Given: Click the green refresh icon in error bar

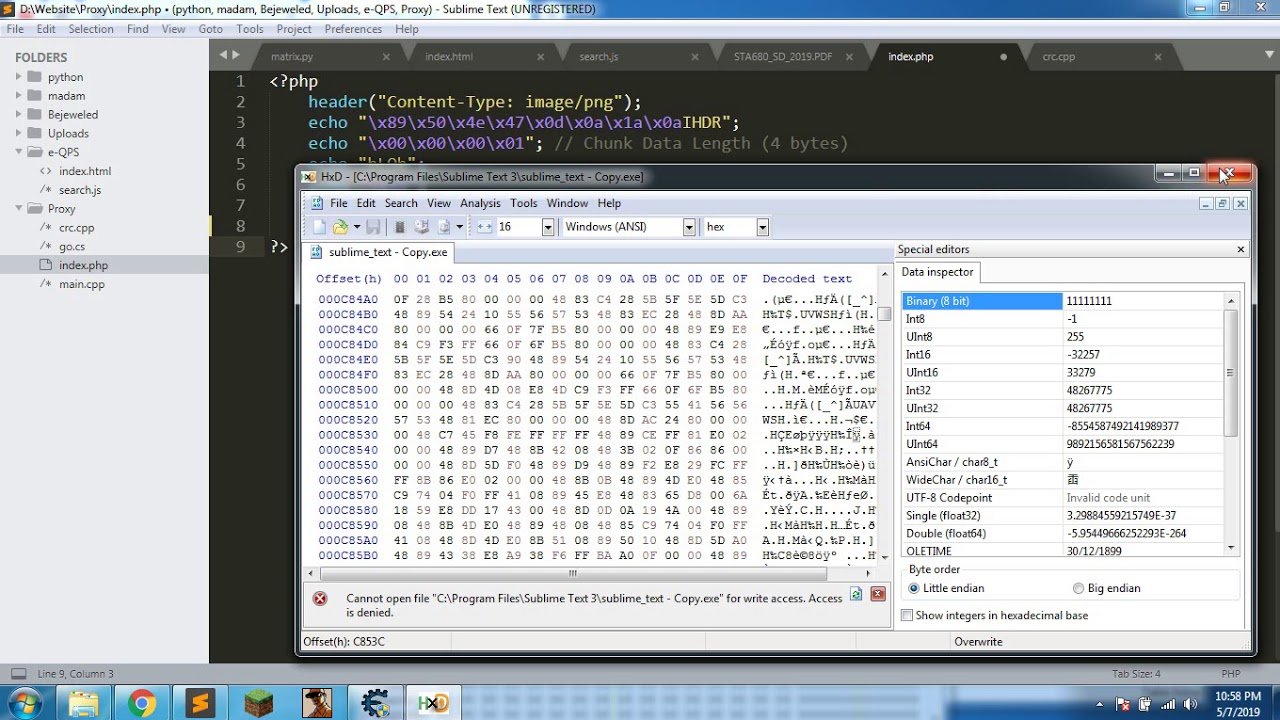Looking at the screenshot, I should coord(856,594).
